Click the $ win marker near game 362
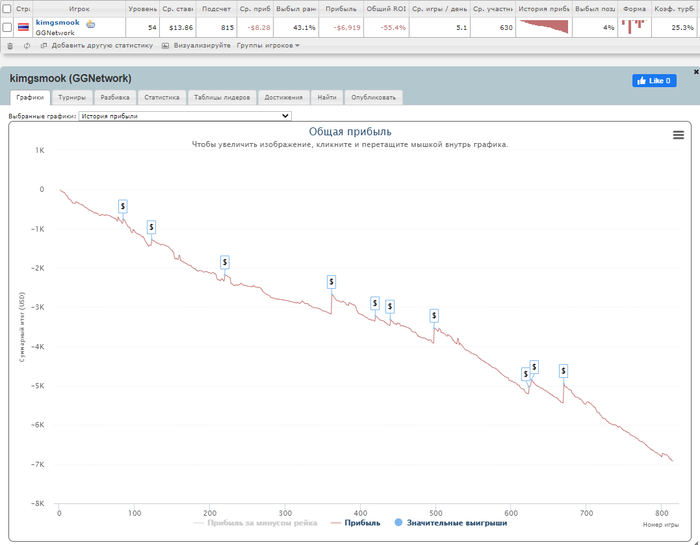 331,282
